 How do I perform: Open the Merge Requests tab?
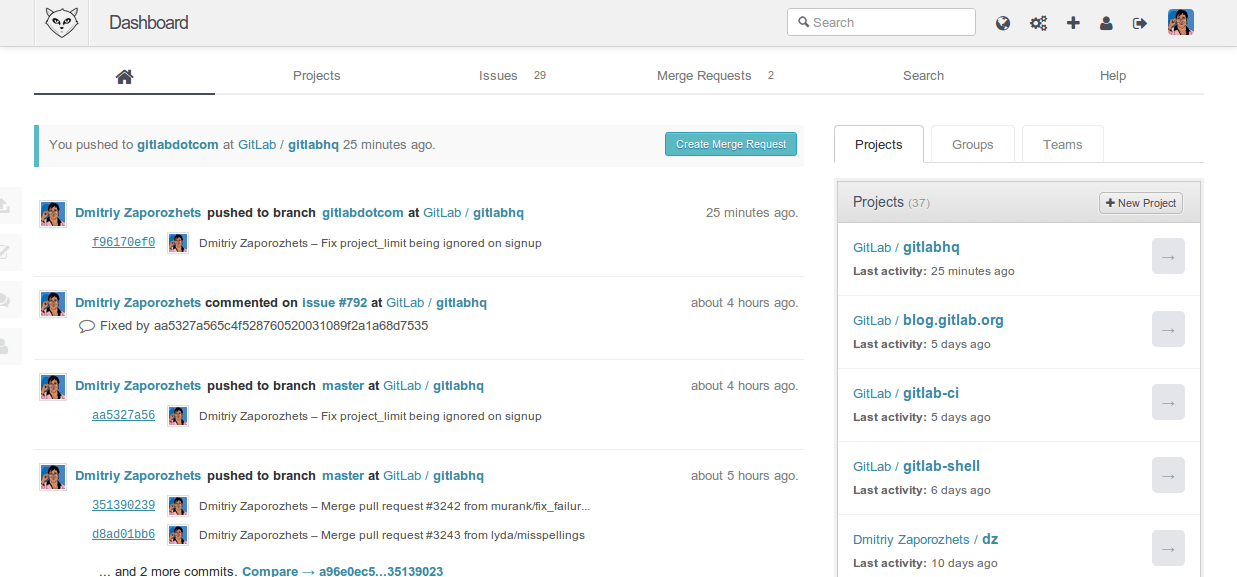704,75
